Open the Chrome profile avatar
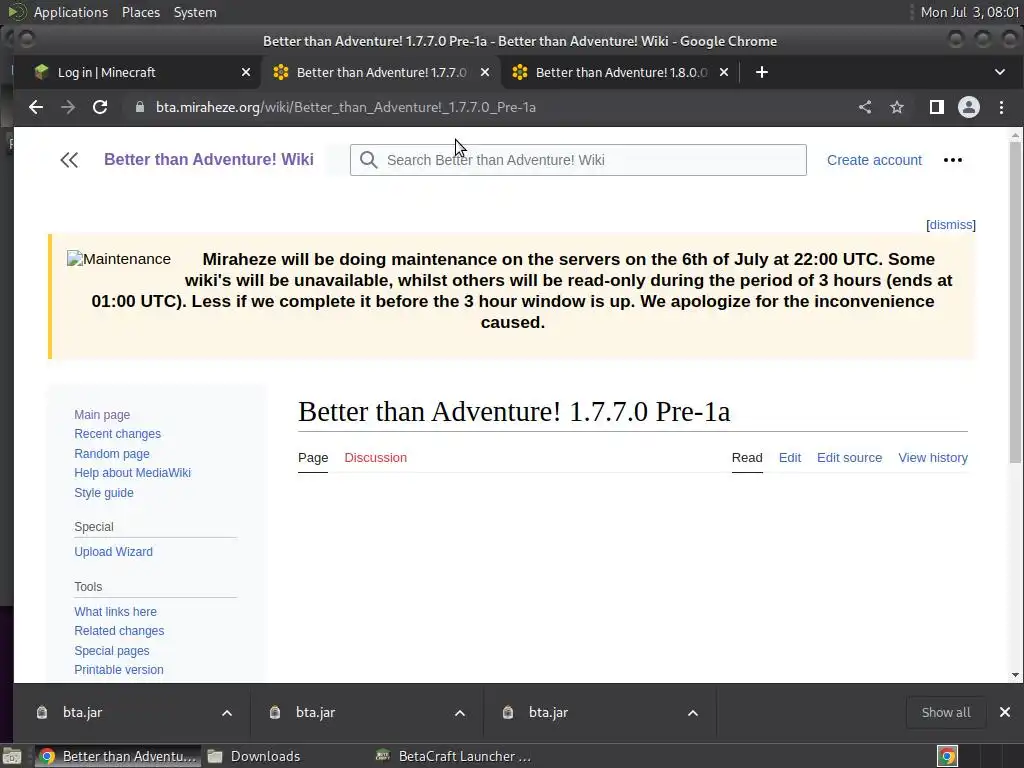This screenshot has width=1024, height=768. tap(968, 107)
